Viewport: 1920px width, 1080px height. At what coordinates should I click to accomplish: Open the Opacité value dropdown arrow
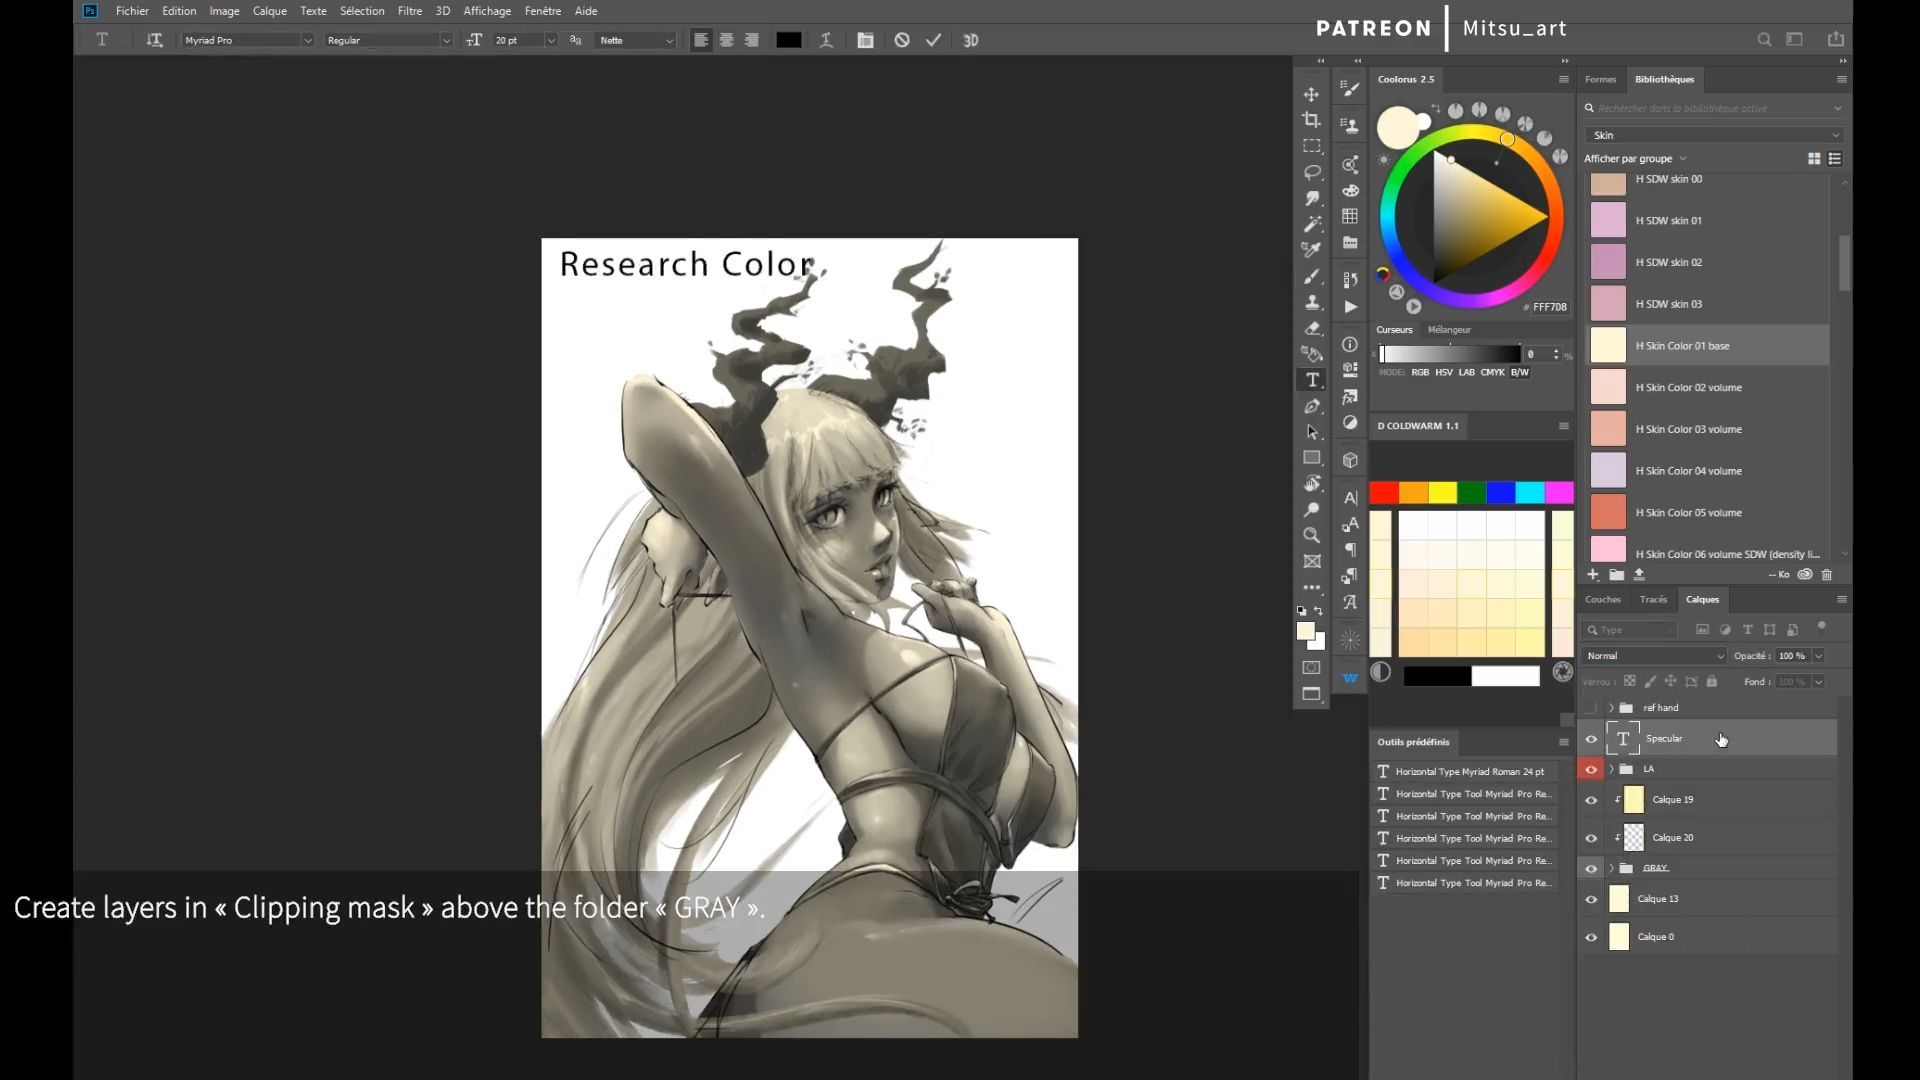point(1819,656)
